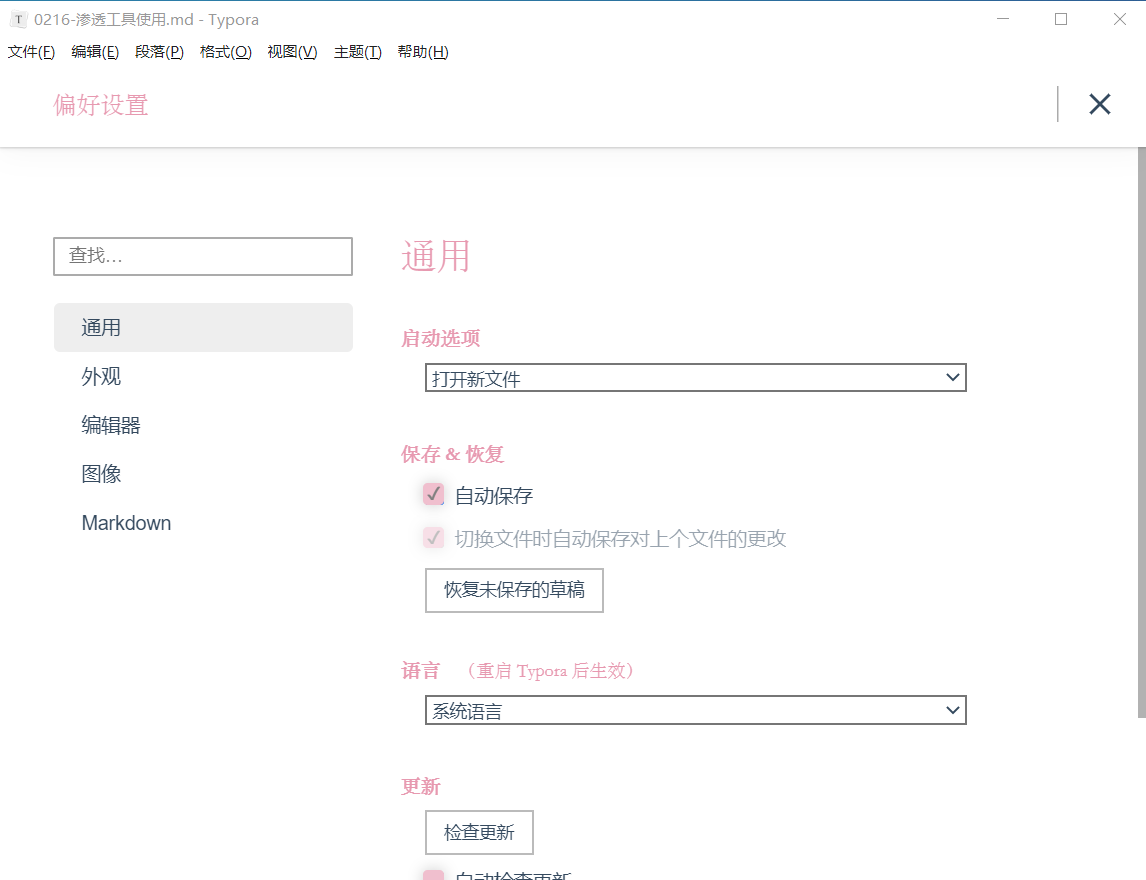Switch to 编辑器 settings category
This screenshot has width=1146, height=880.
pos(203,425)
